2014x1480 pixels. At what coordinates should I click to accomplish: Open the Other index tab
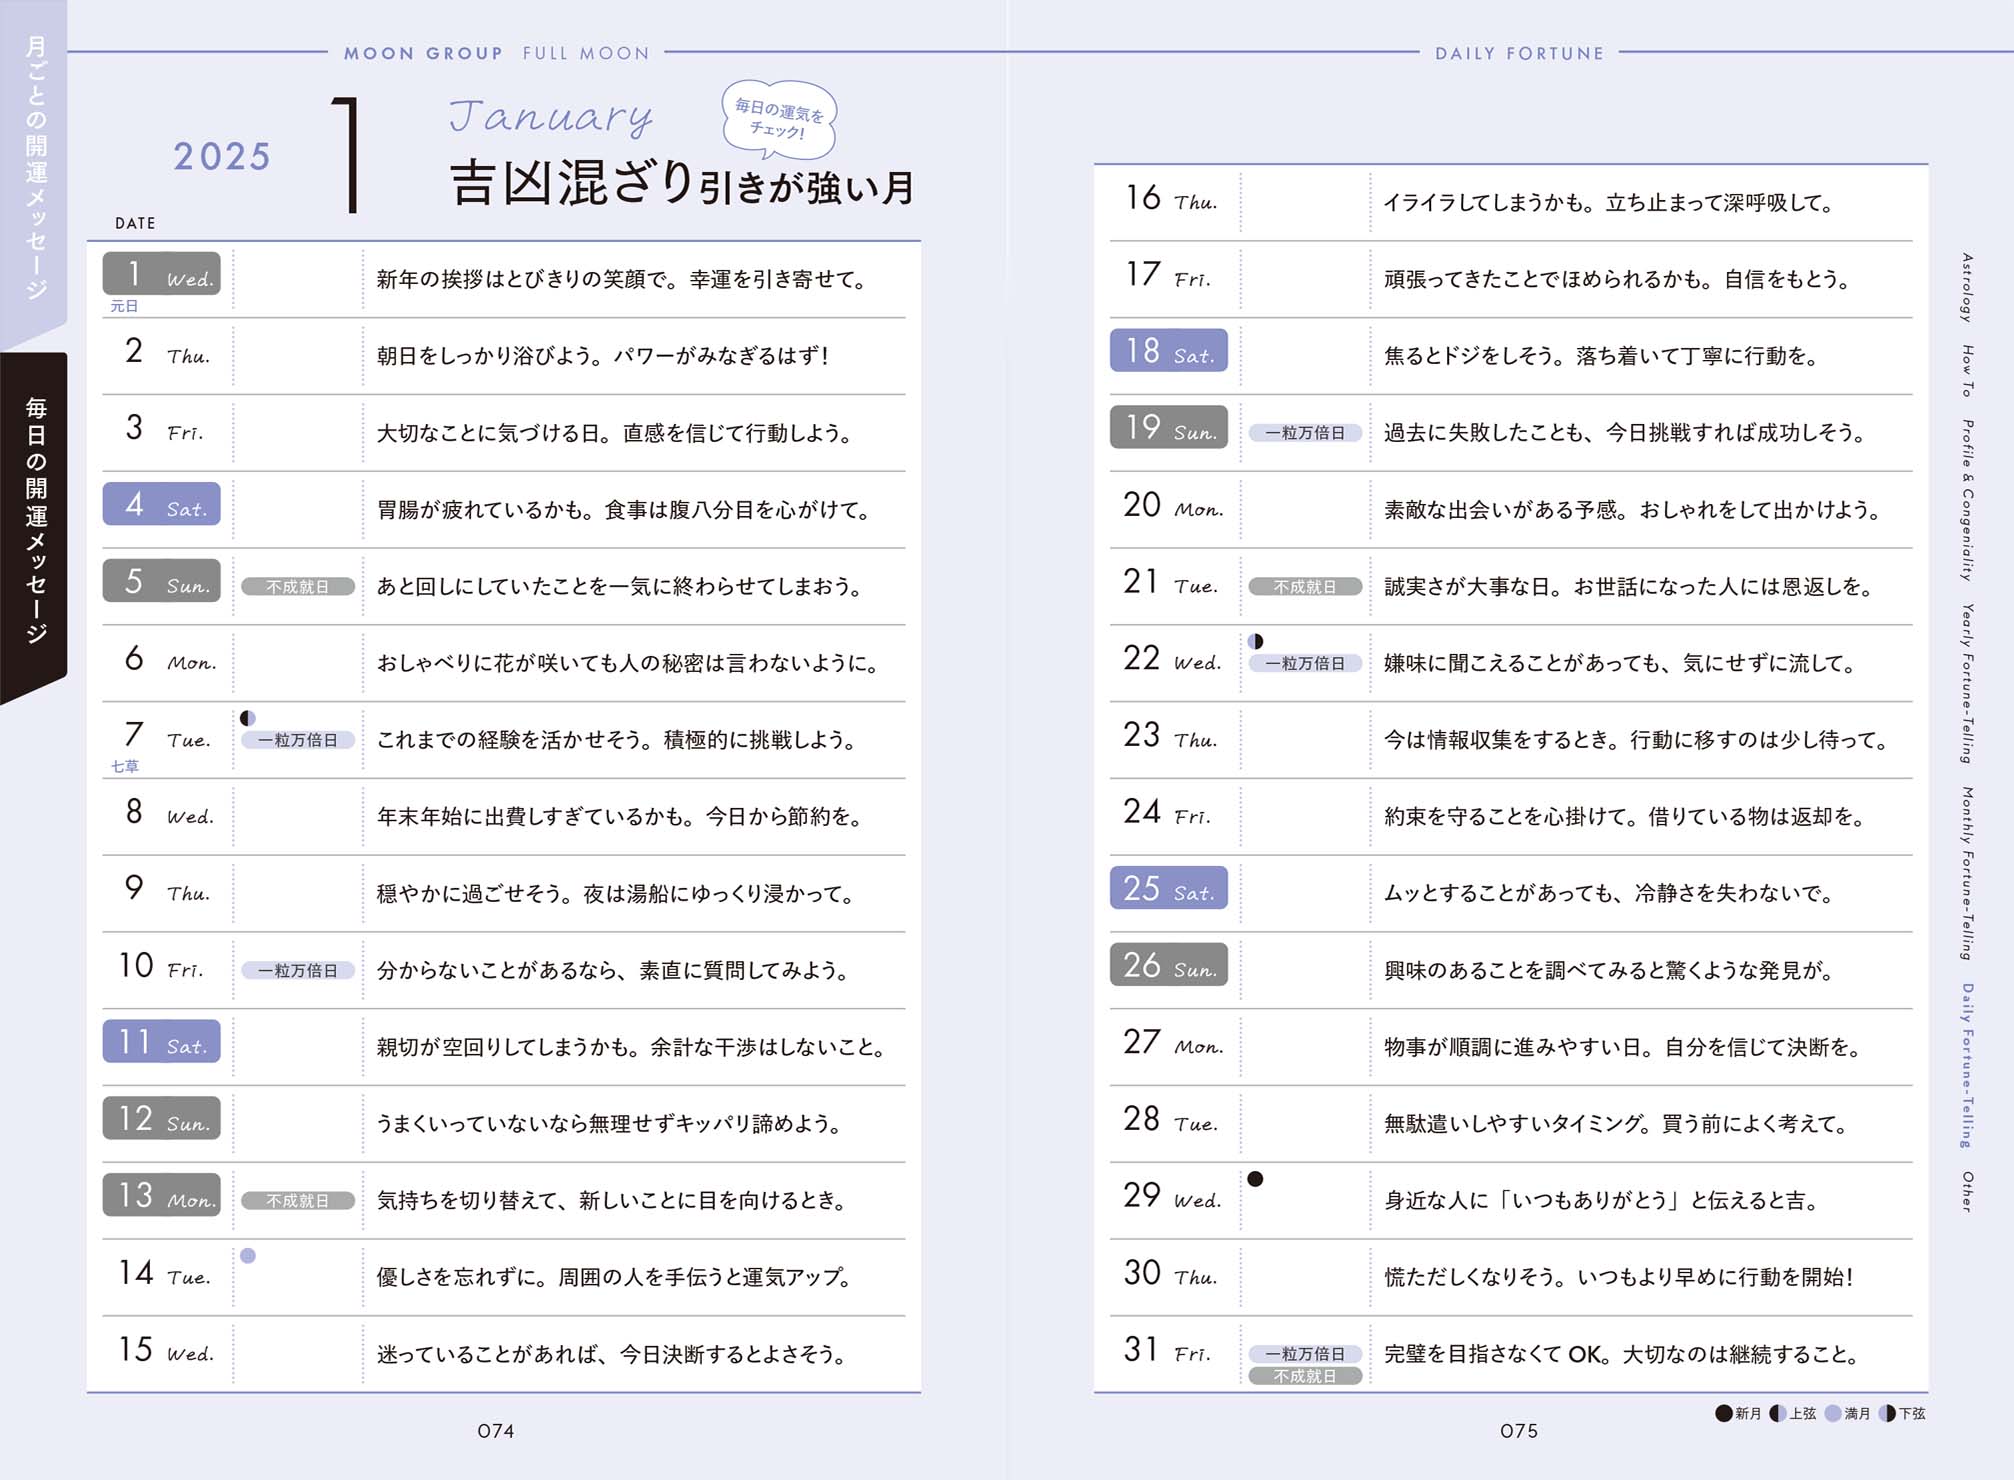1967,1192
